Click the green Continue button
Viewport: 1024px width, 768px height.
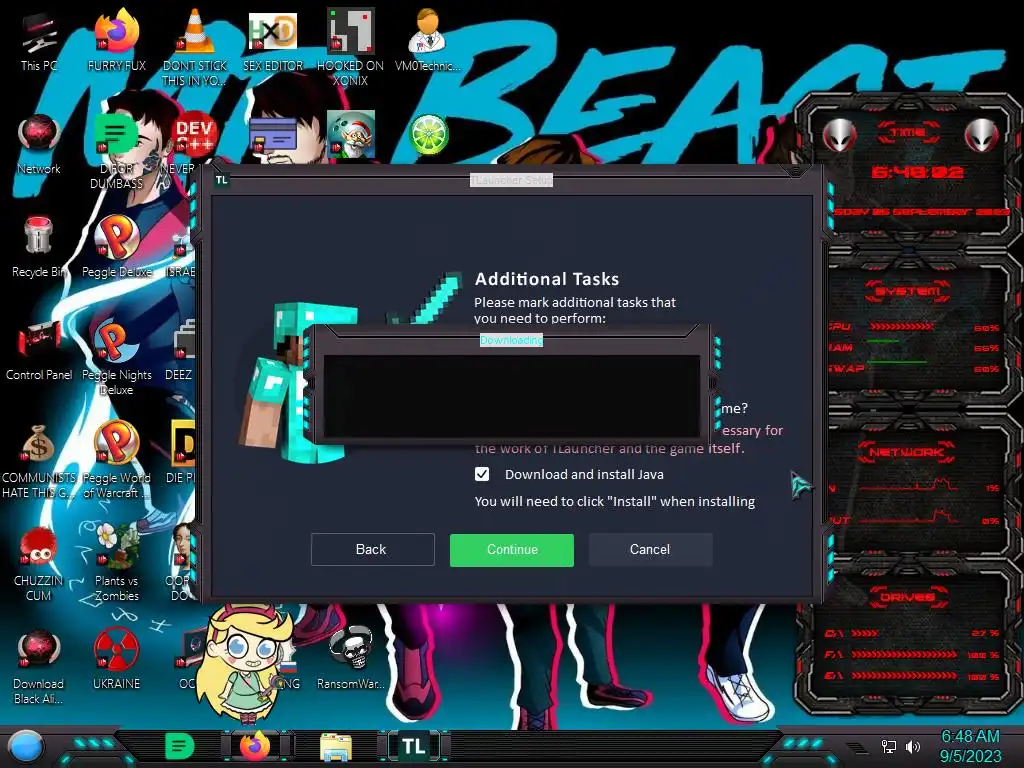point(512,550)
